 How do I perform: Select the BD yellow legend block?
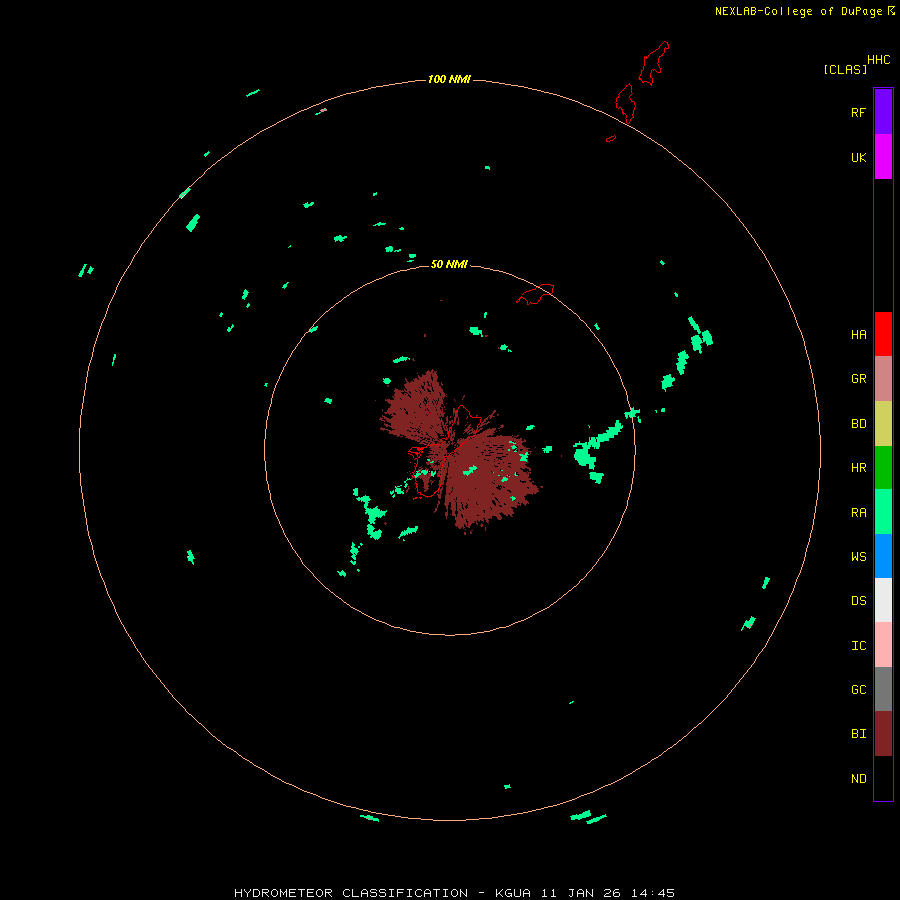[x=883, y=423]
